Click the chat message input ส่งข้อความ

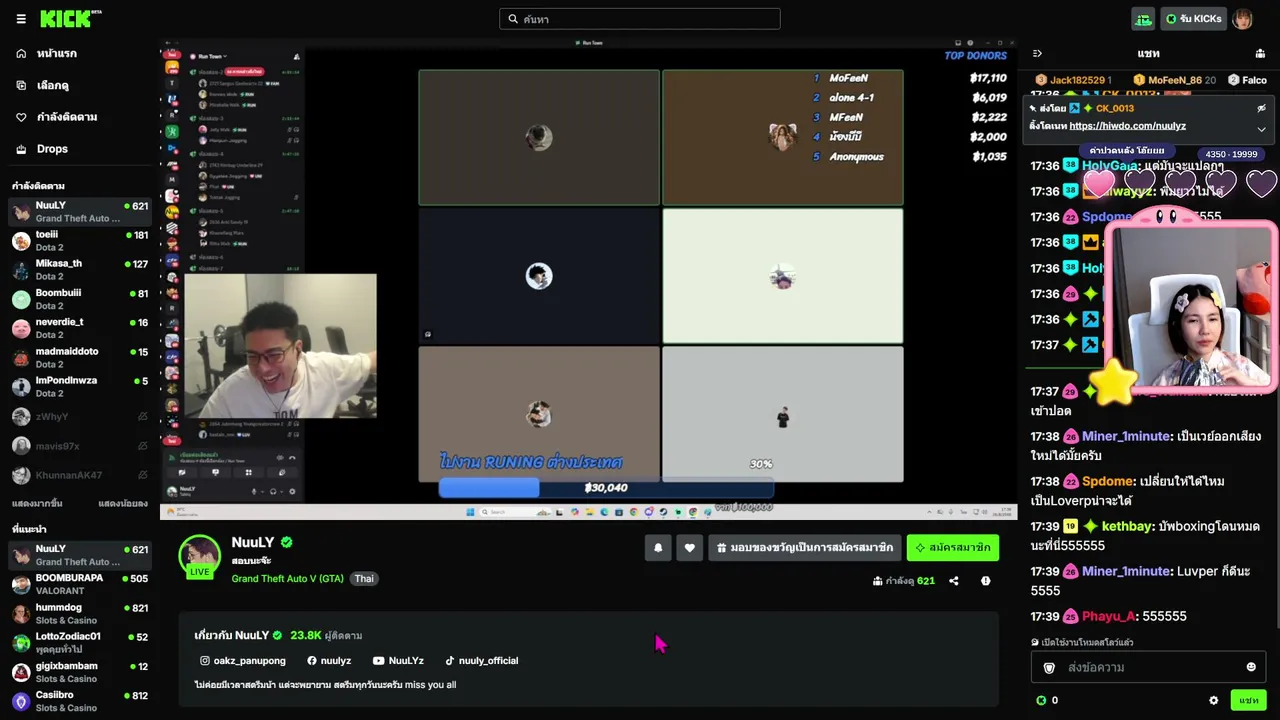pyautogui.click(x=1148, y=667)
